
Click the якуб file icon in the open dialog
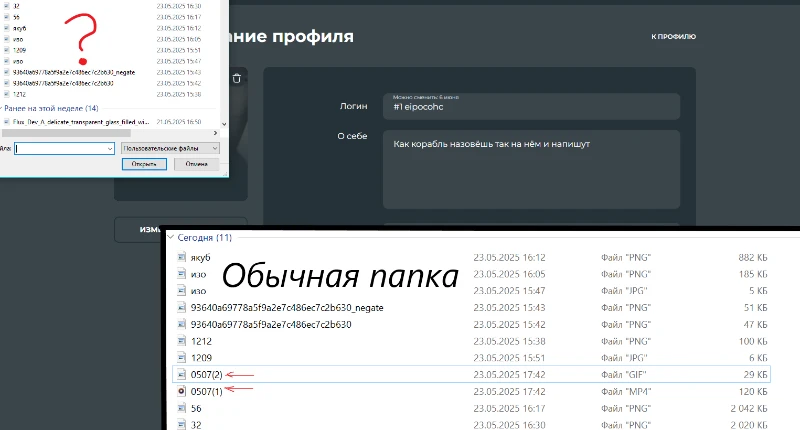coord(7,28)
